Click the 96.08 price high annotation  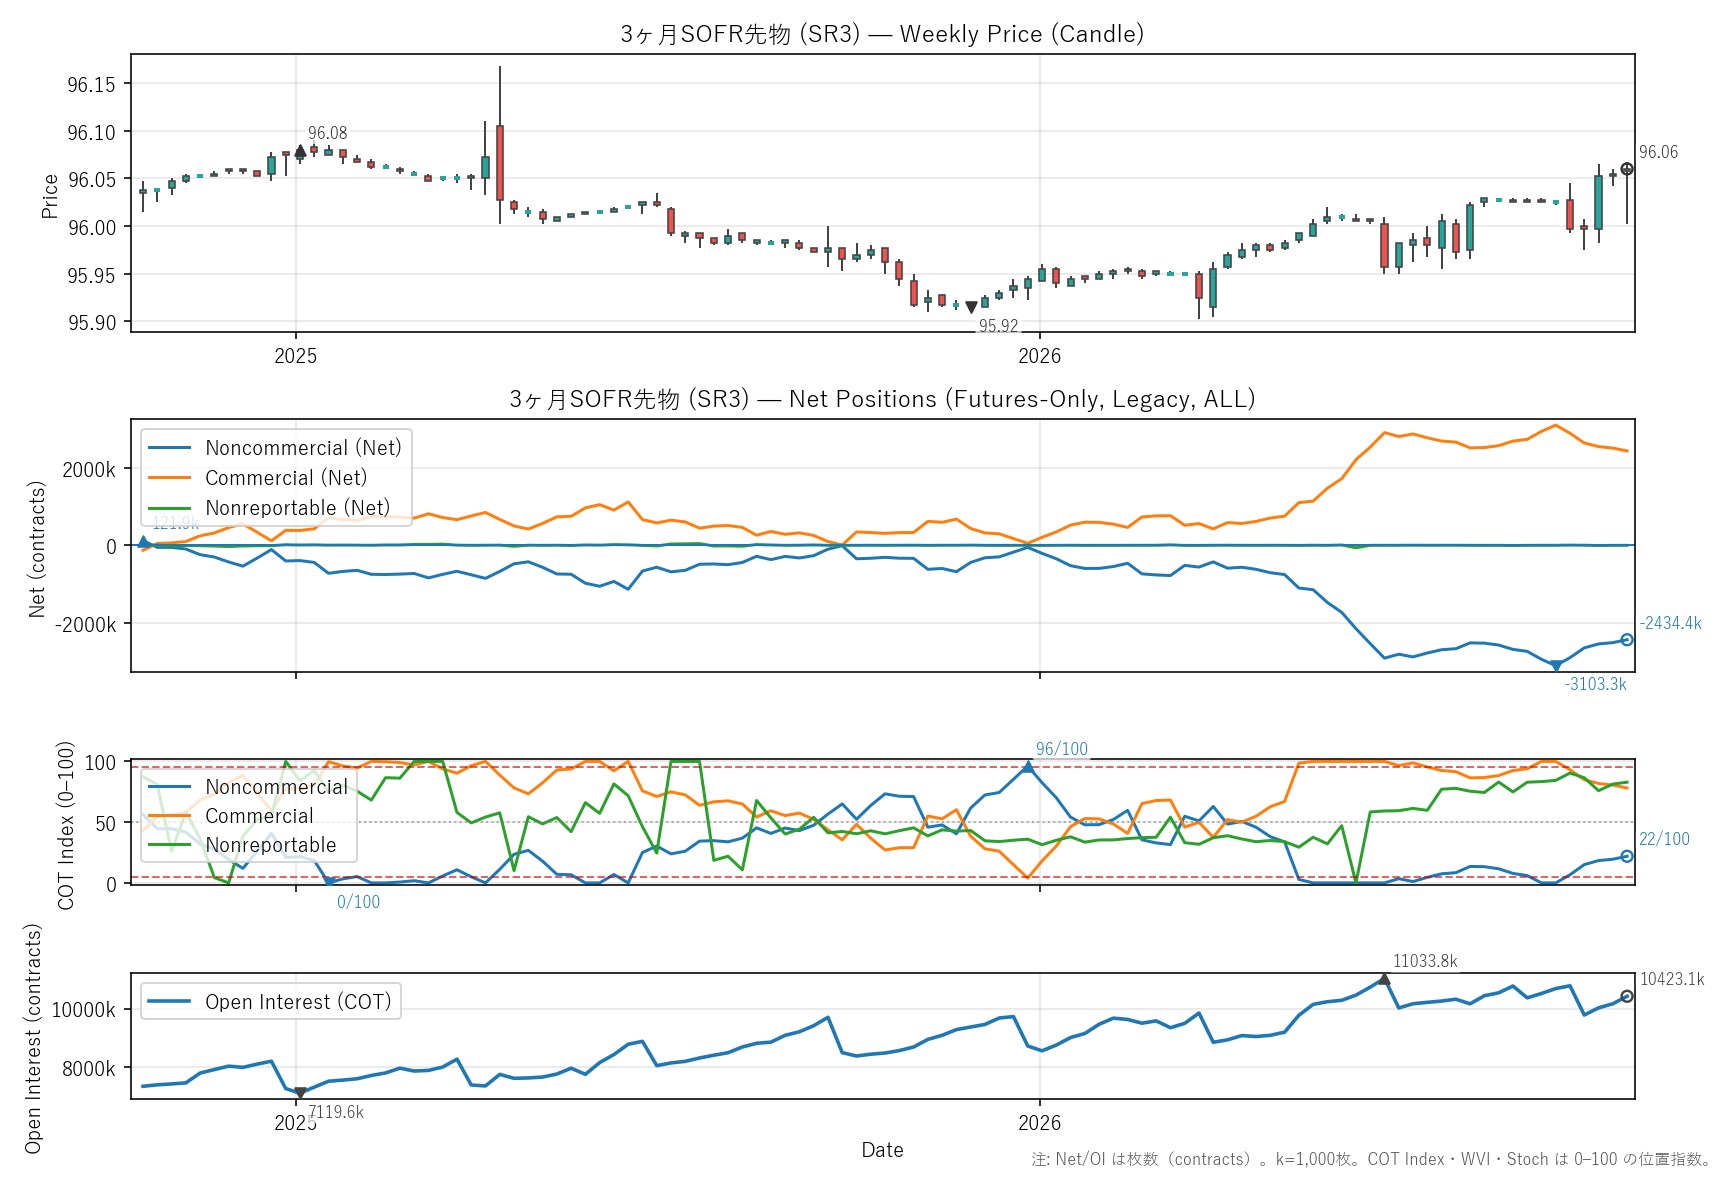328,133
